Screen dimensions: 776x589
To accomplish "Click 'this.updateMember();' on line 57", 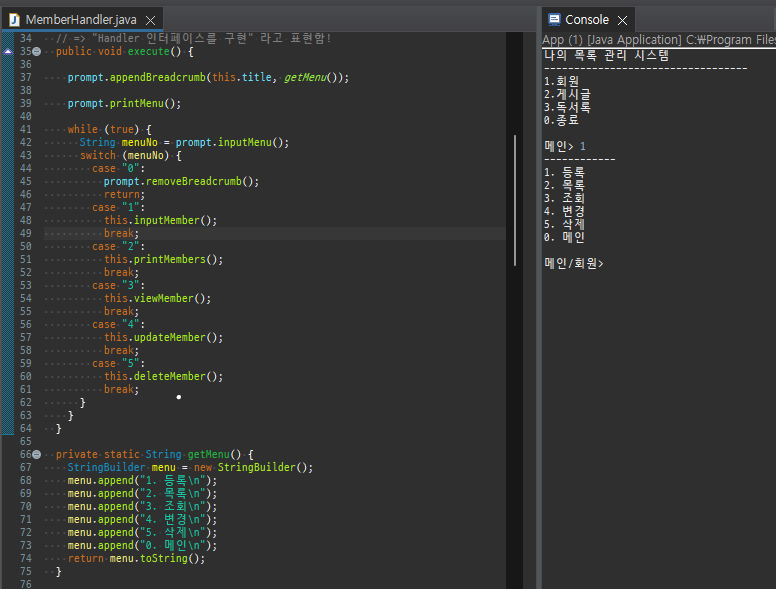I will point(163,338).
